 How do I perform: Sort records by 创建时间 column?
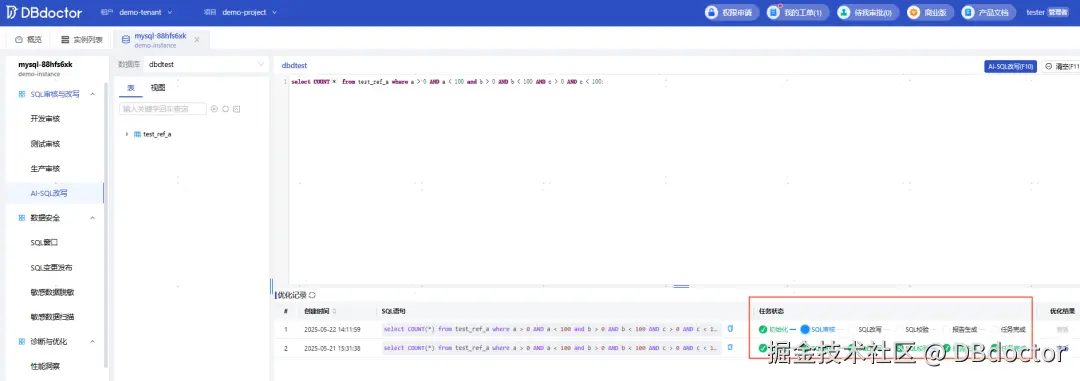pos(335,311)
